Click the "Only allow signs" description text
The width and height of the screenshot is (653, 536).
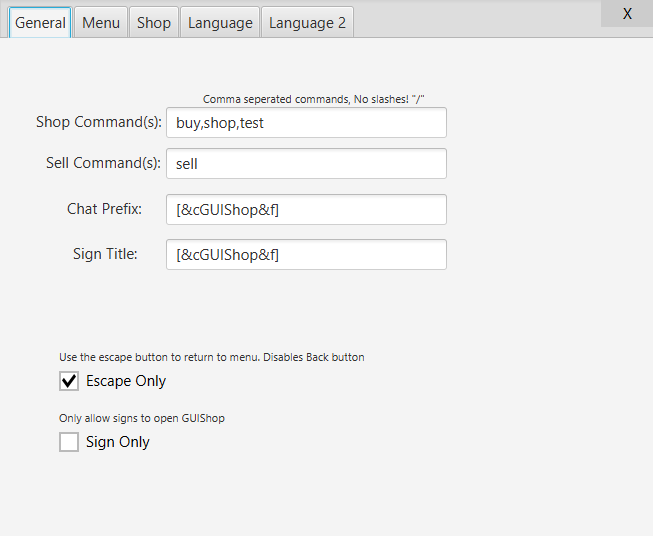(142, 418)
